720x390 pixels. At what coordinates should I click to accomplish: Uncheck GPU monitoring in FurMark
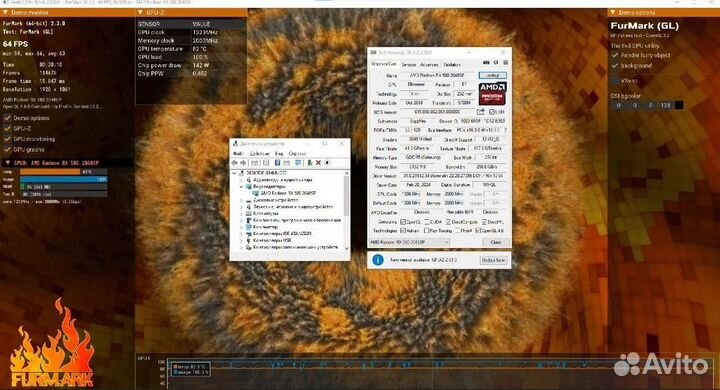(x=7, y=139)
